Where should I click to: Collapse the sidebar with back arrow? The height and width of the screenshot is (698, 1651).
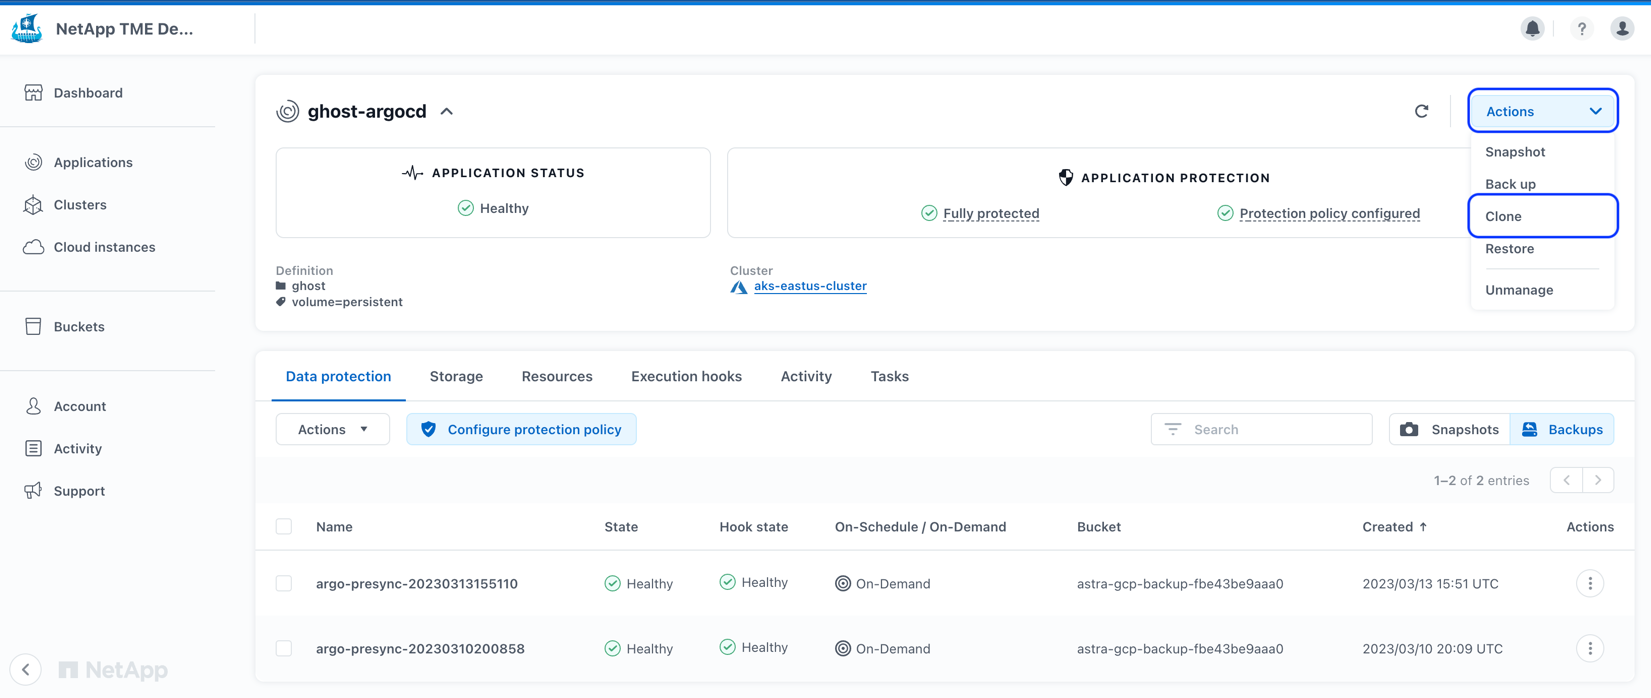click(x=26, y=670)
